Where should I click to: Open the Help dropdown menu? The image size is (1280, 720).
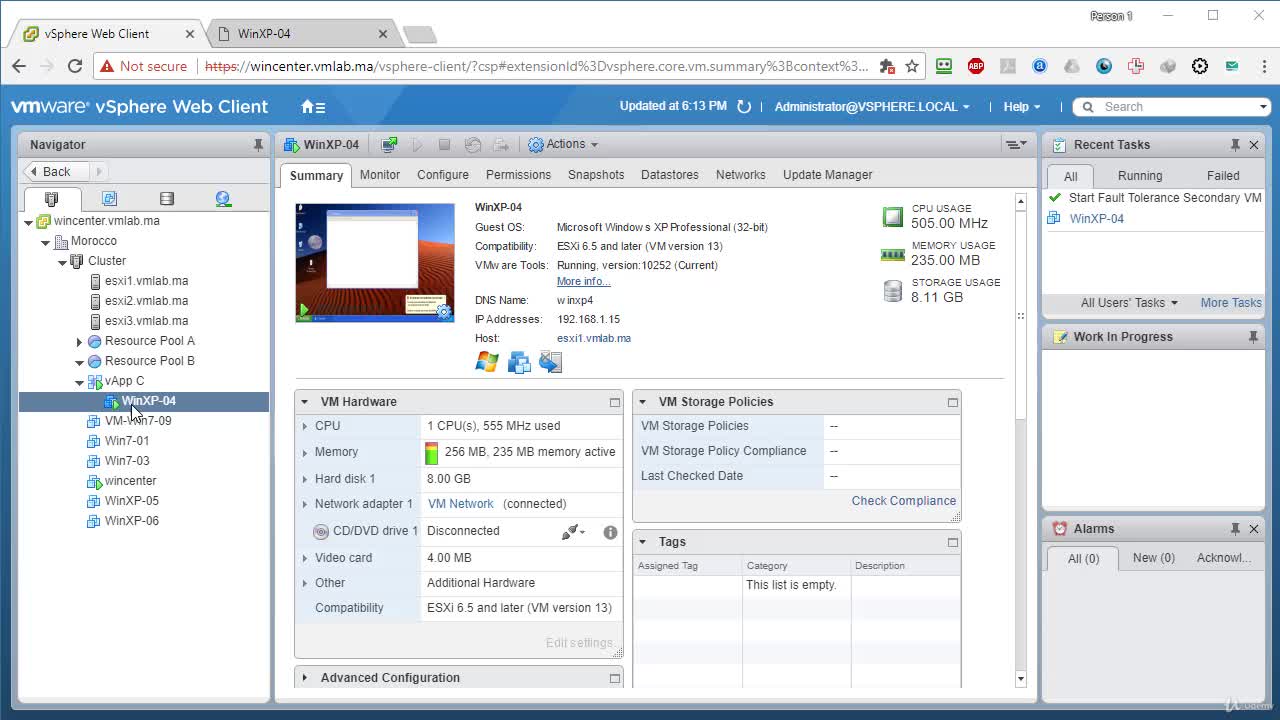1022,107
